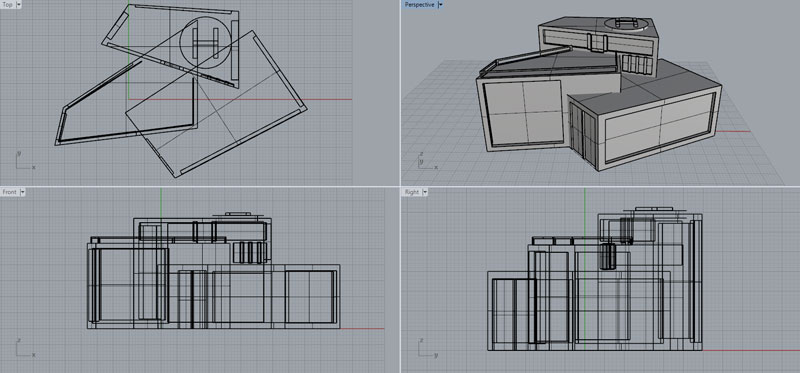Open the Perspective viewport dropdown arrow

440,4
